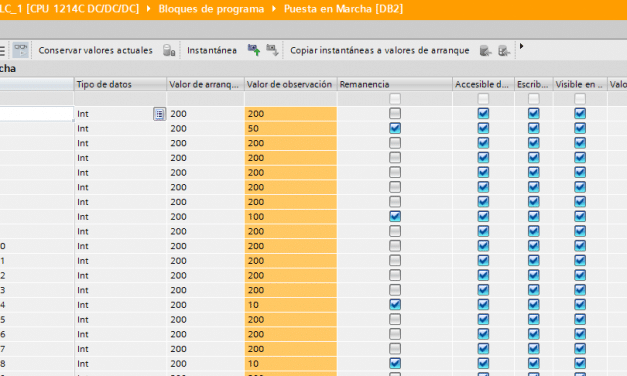Open breadcrumb arrow before Bloques de programa
Viewport: 627px width, 376px height.
tap(148, 8)
